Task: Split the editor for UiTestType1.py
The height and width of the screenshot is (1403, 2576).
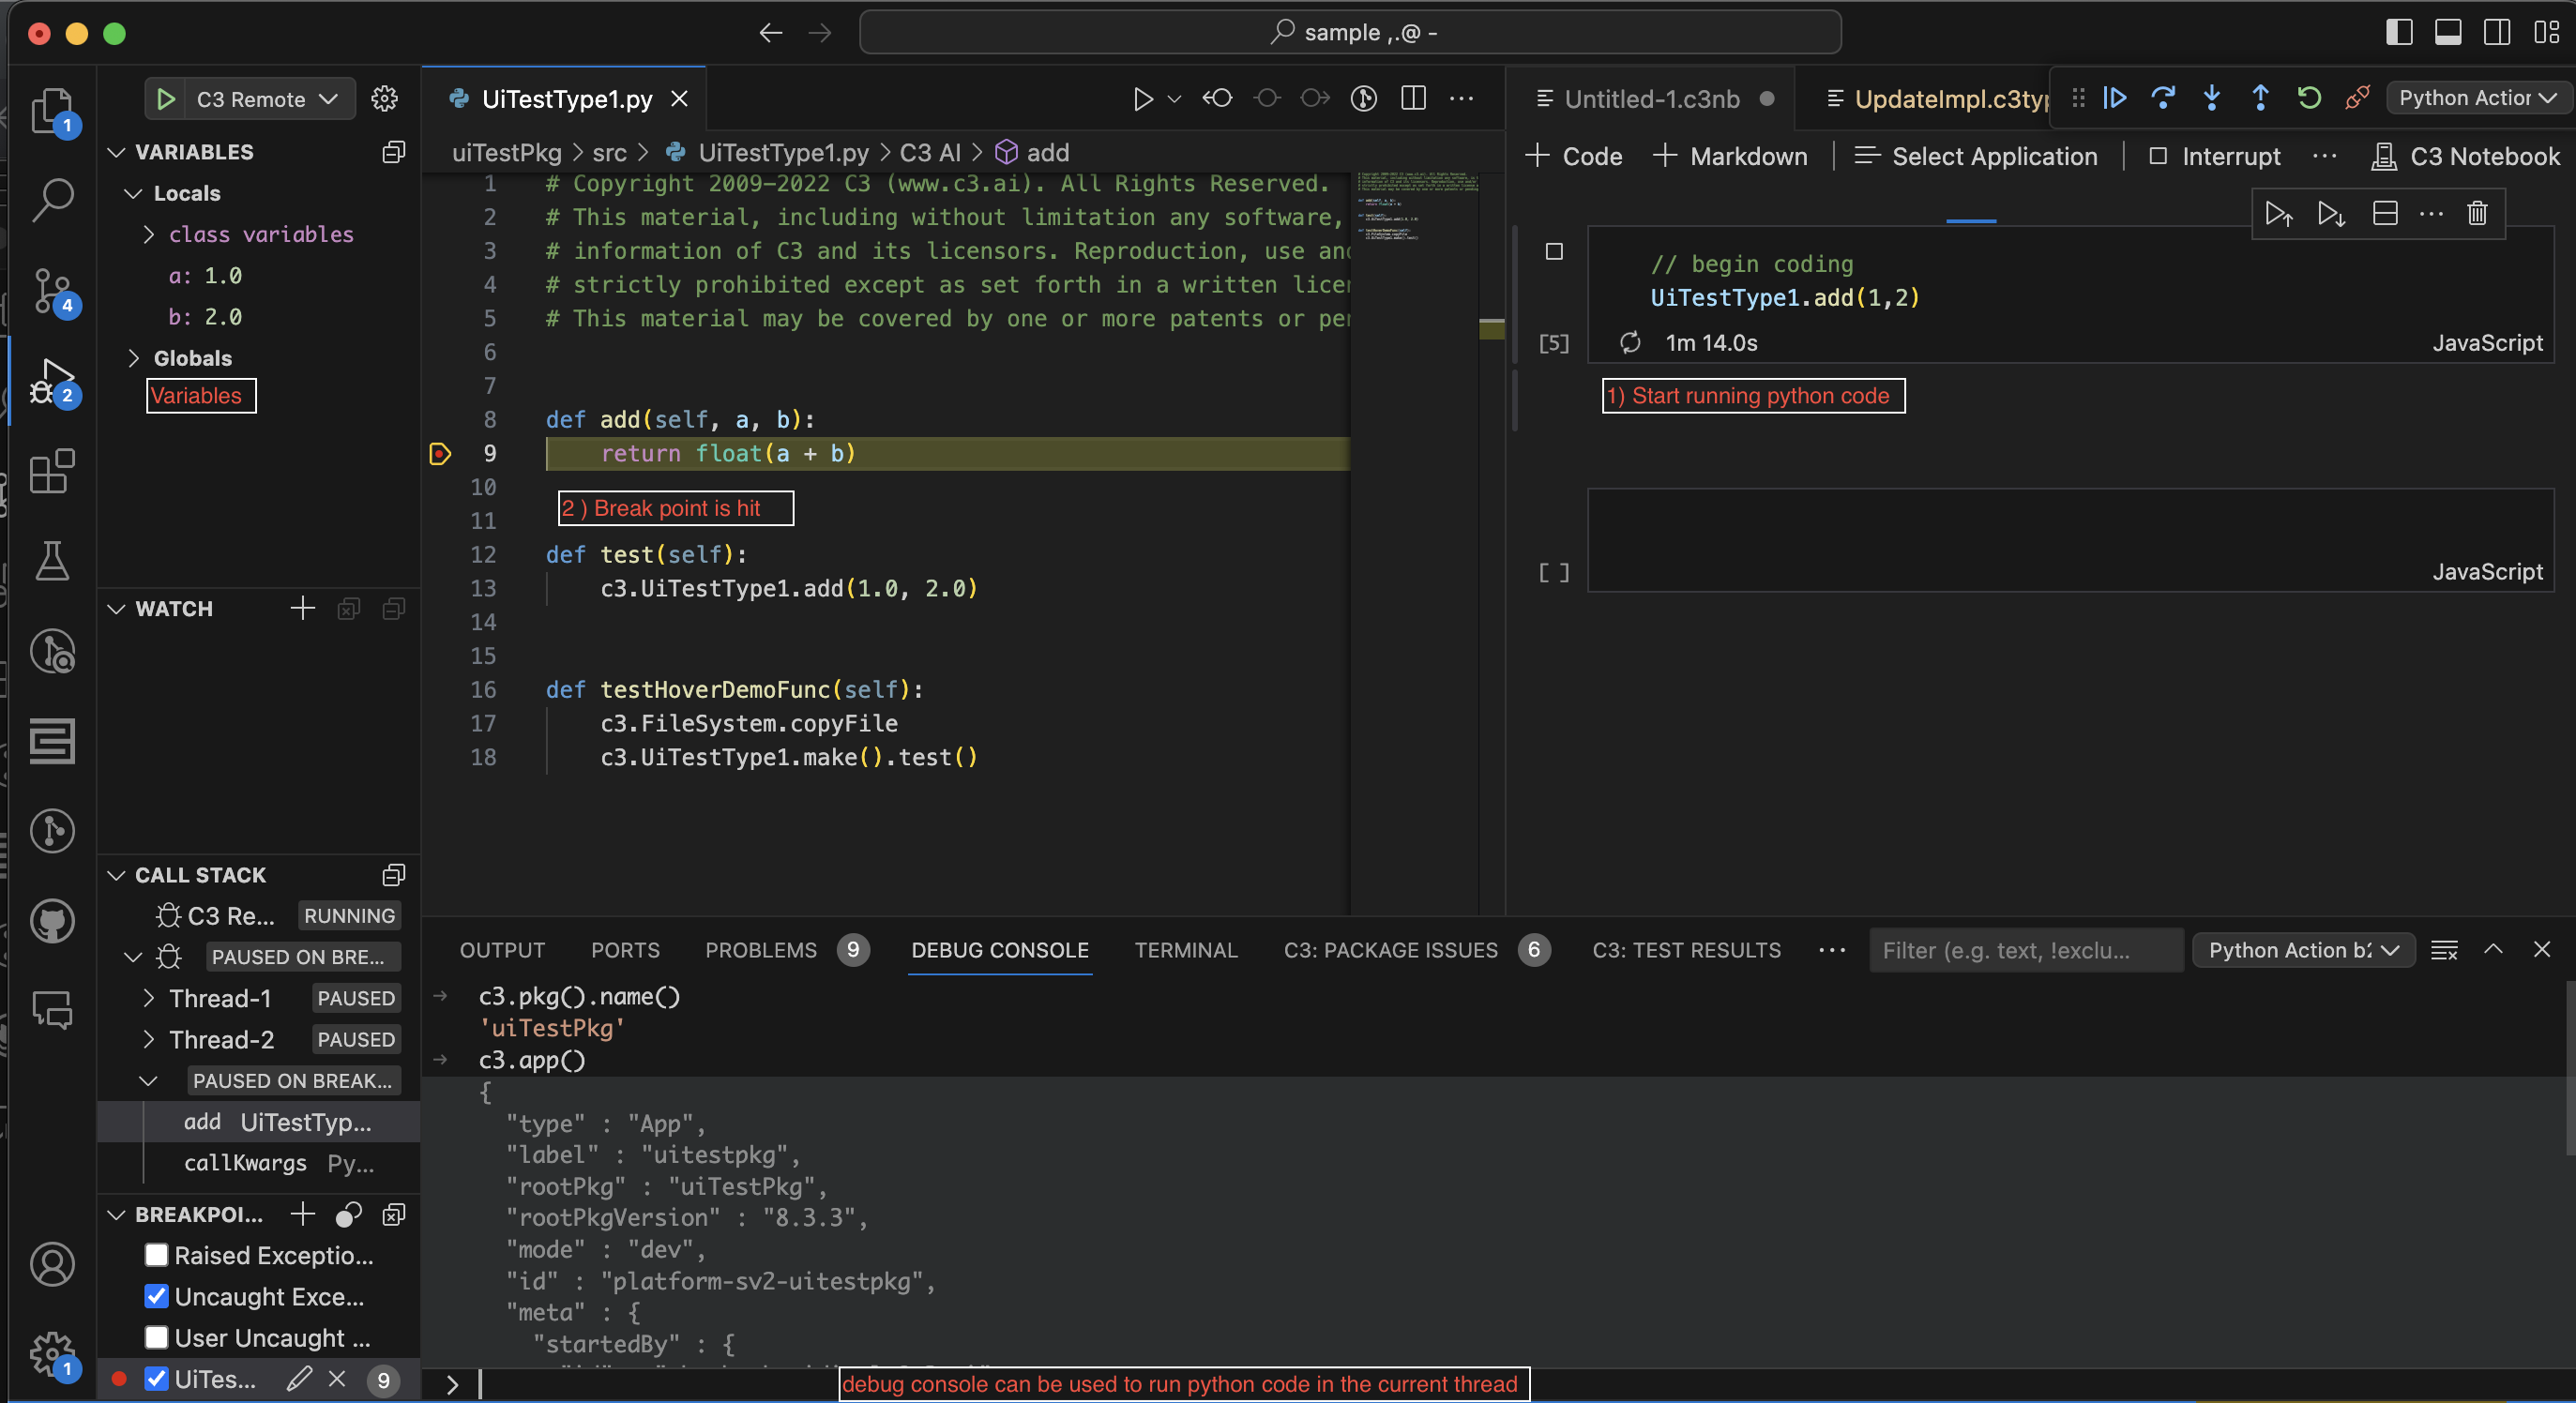Action: [x=1413, y=98]
